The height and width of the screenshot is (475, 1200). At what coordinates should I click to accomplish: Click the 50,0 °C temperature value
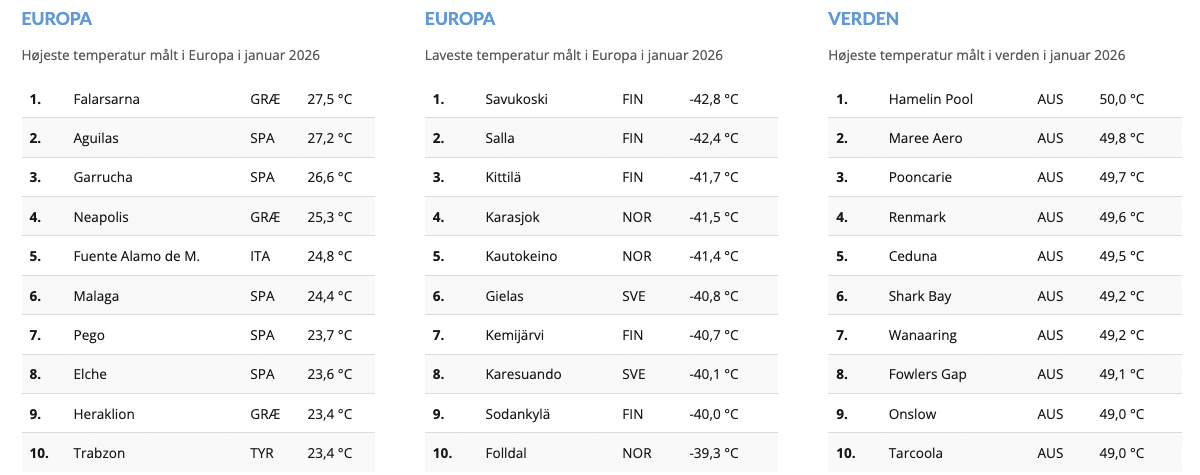[x=1121, y=99]
